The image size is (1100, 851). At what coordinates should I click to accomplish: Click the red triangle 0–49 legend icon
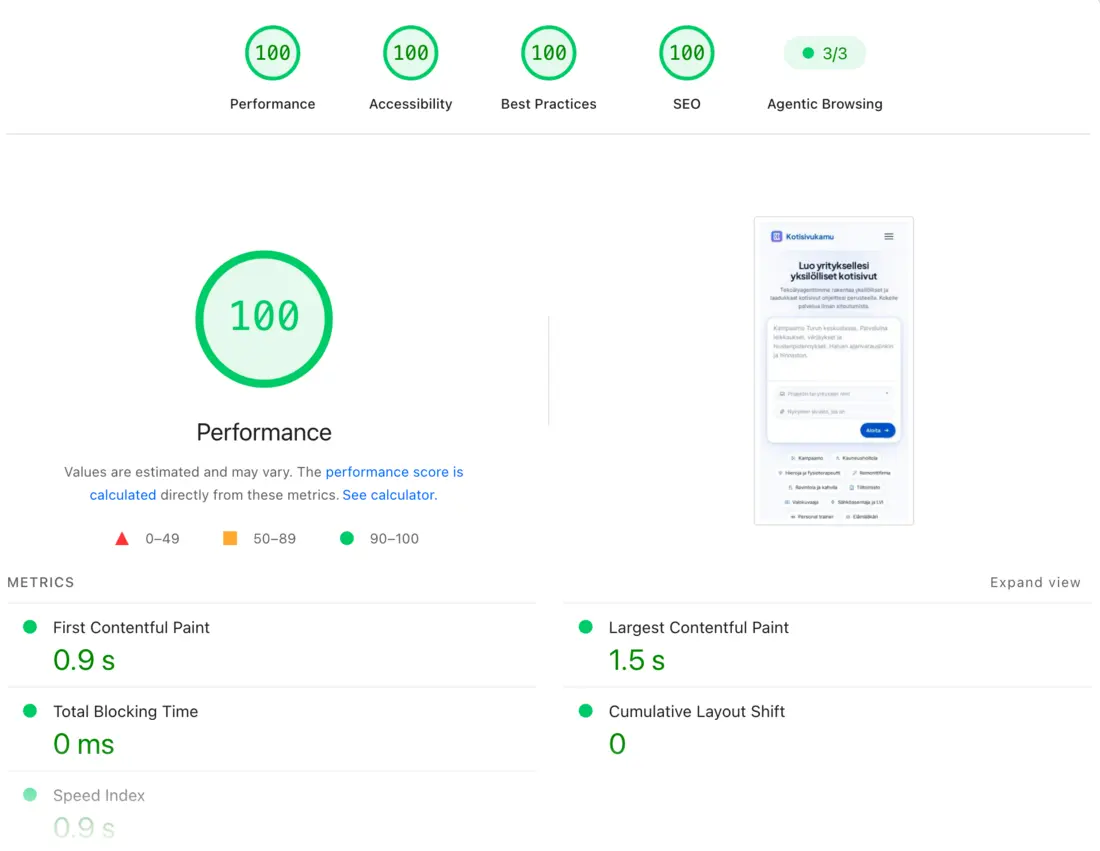121,539
